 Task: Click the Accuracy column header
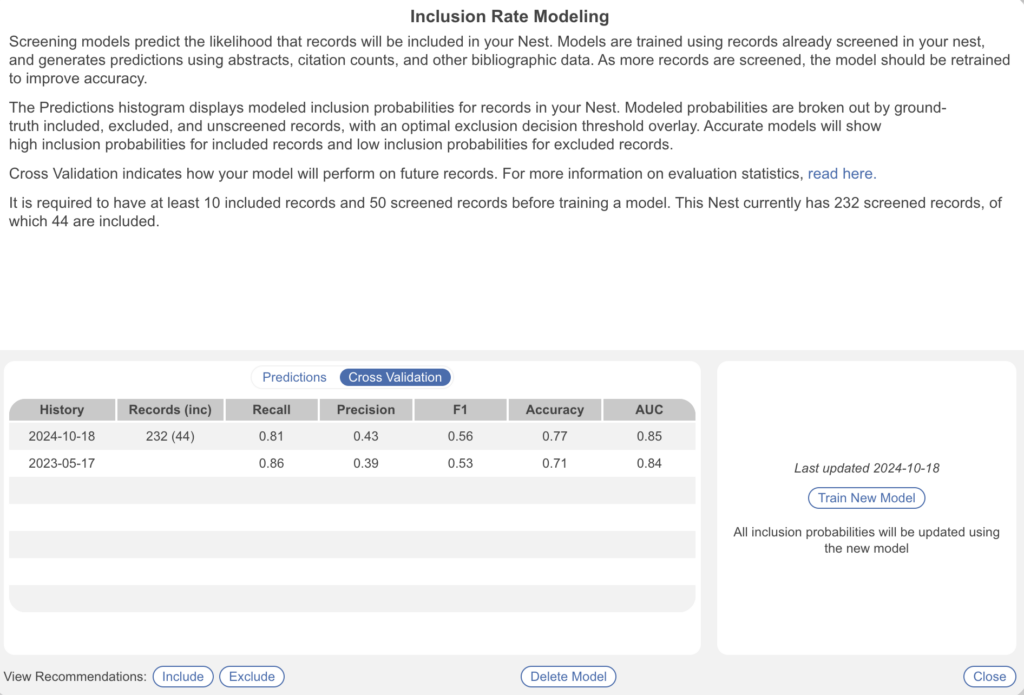coord(555,409)
